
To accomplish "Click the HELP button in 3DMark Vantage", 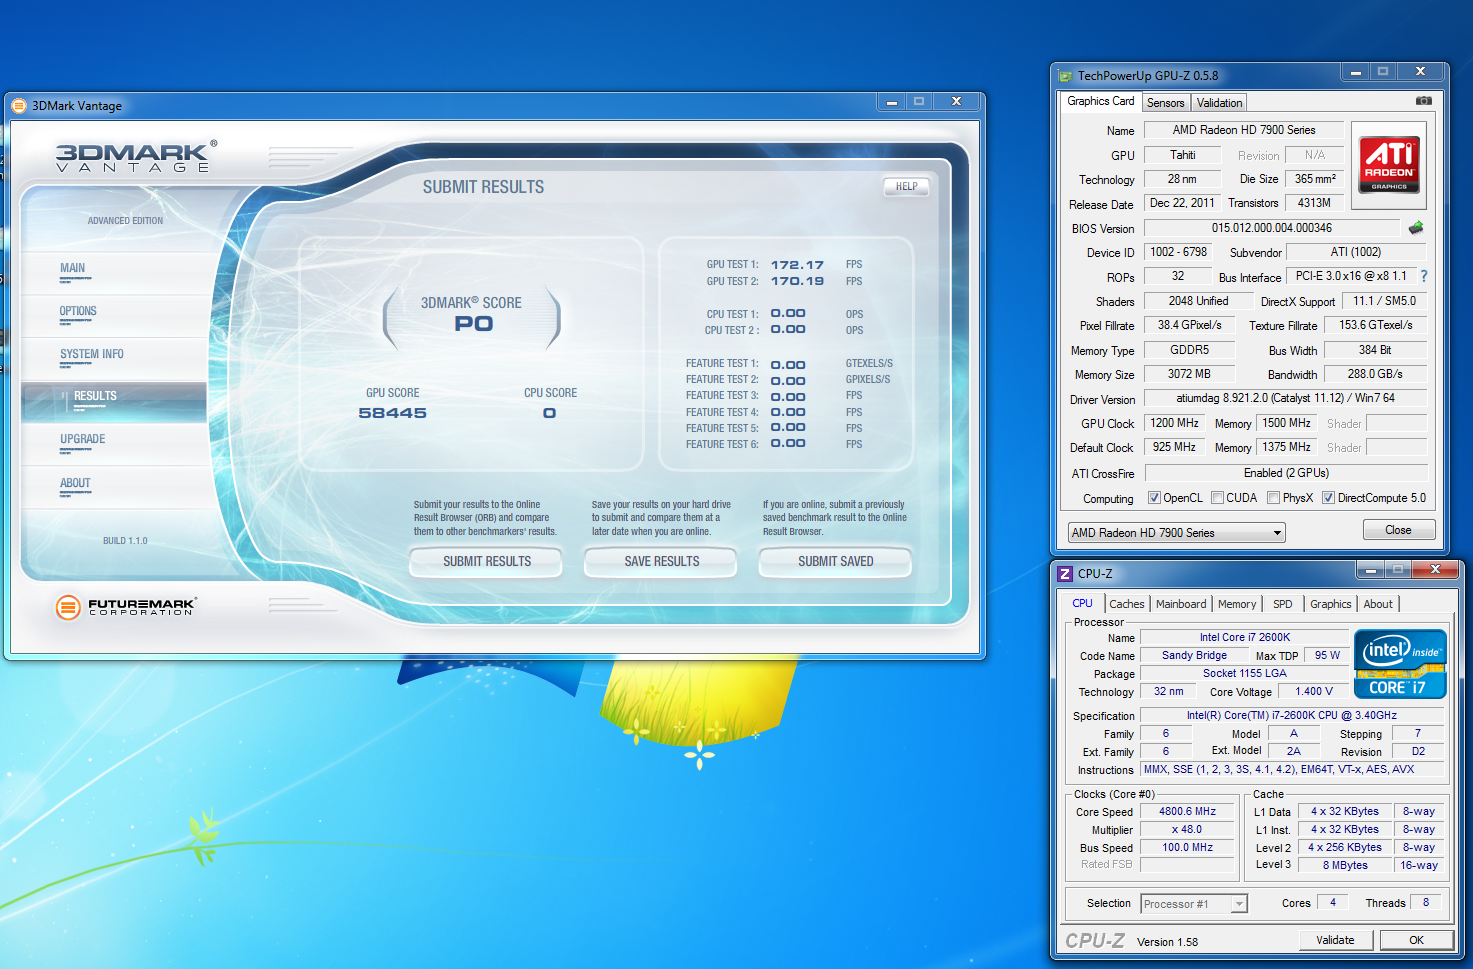I will click(x=906, y=187).
